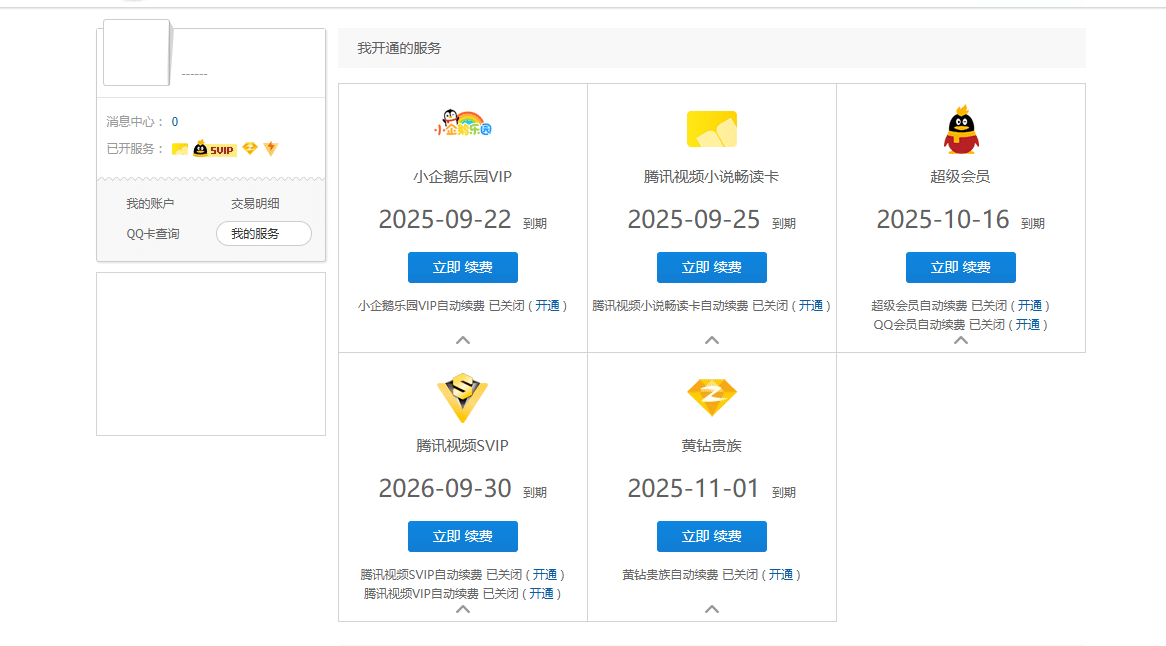This screenshot has height=646, width=1166.
Task: Click the 2026-09-30 expiry date
Action: click(x=445, y=488)
